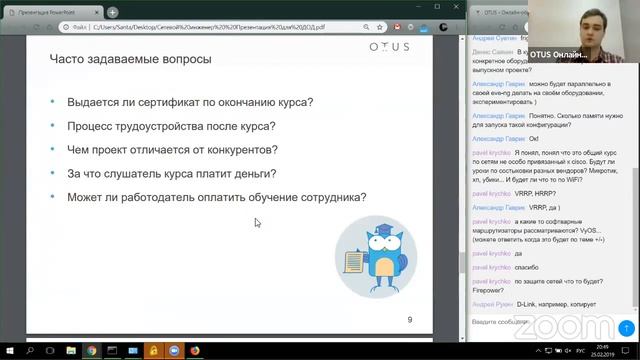Open taskbar search magnifier
Screen dimensions: 640x360
pos(30,351)
